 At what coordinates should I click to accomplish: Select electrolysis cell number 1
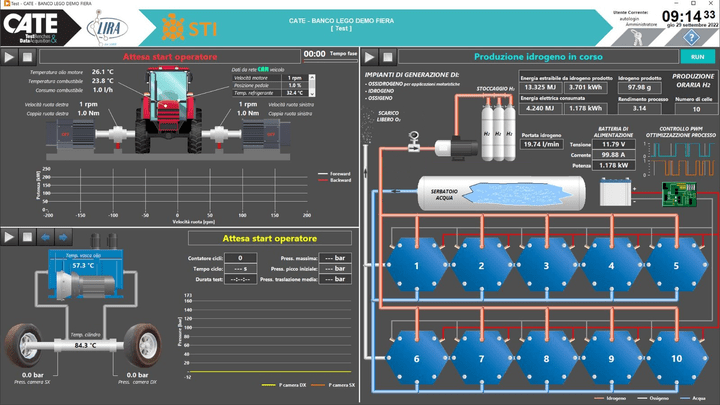pyautogui.click(x=416, y=266)
